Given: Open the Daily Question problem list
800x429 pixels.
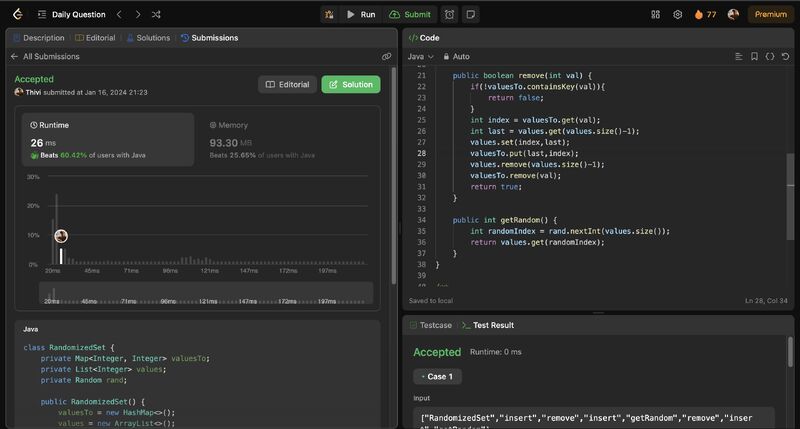Looking at the screenshot, I should [71, 14].
